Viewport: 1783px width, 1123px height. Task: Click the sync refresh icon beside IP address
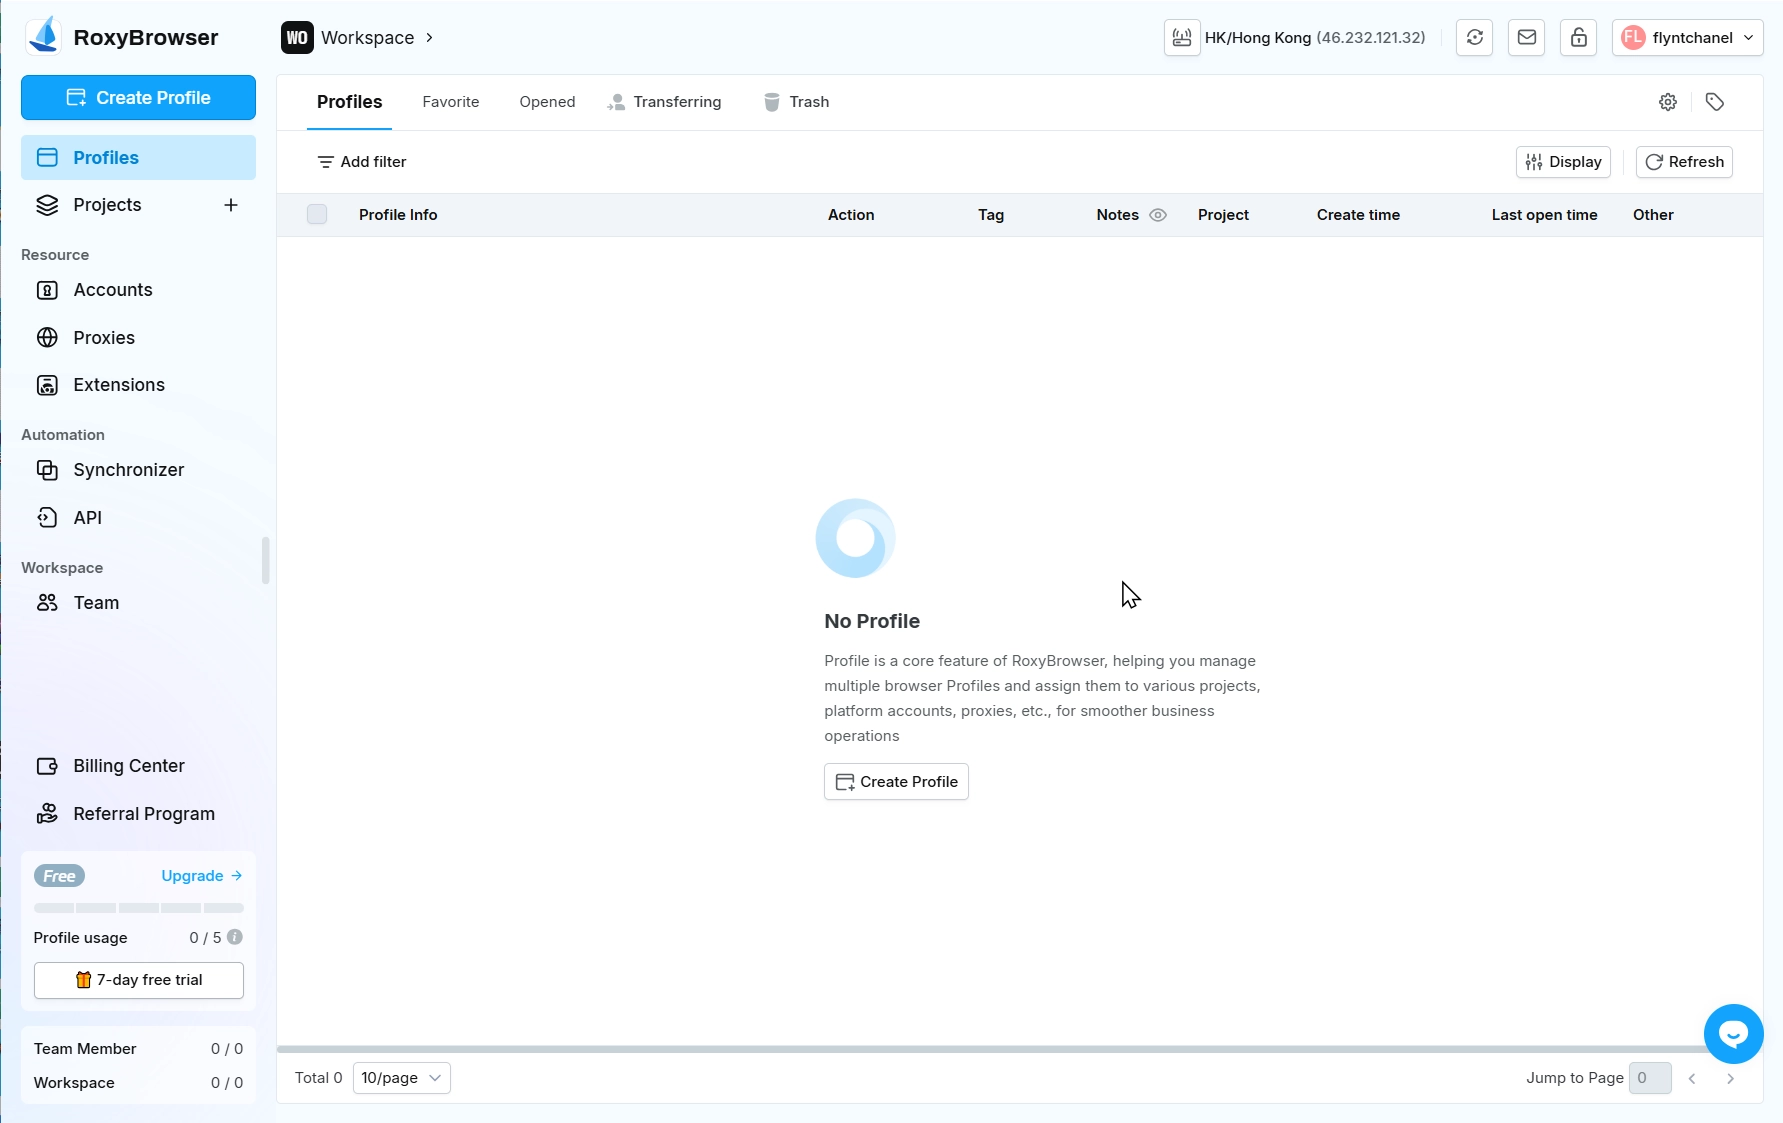coord(1474,38)
